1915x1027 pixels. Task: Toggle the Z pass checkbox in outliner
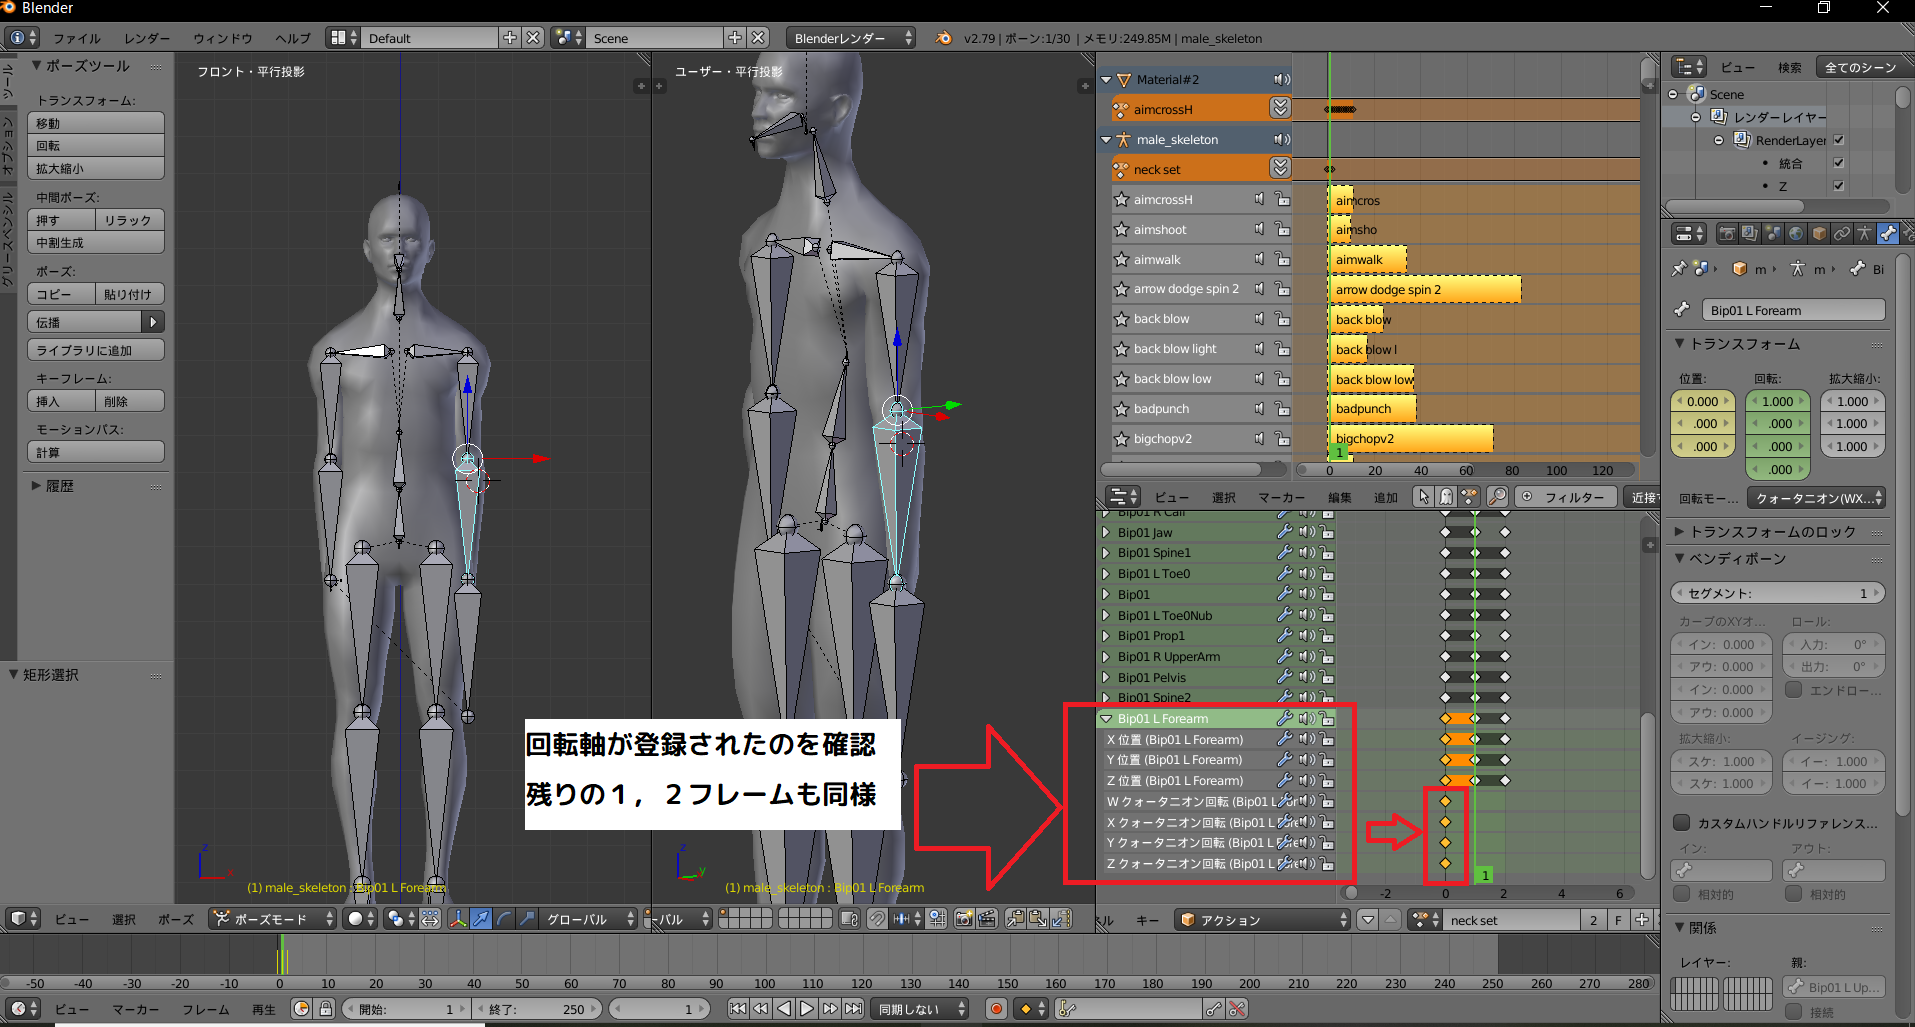coord(1838,186)
